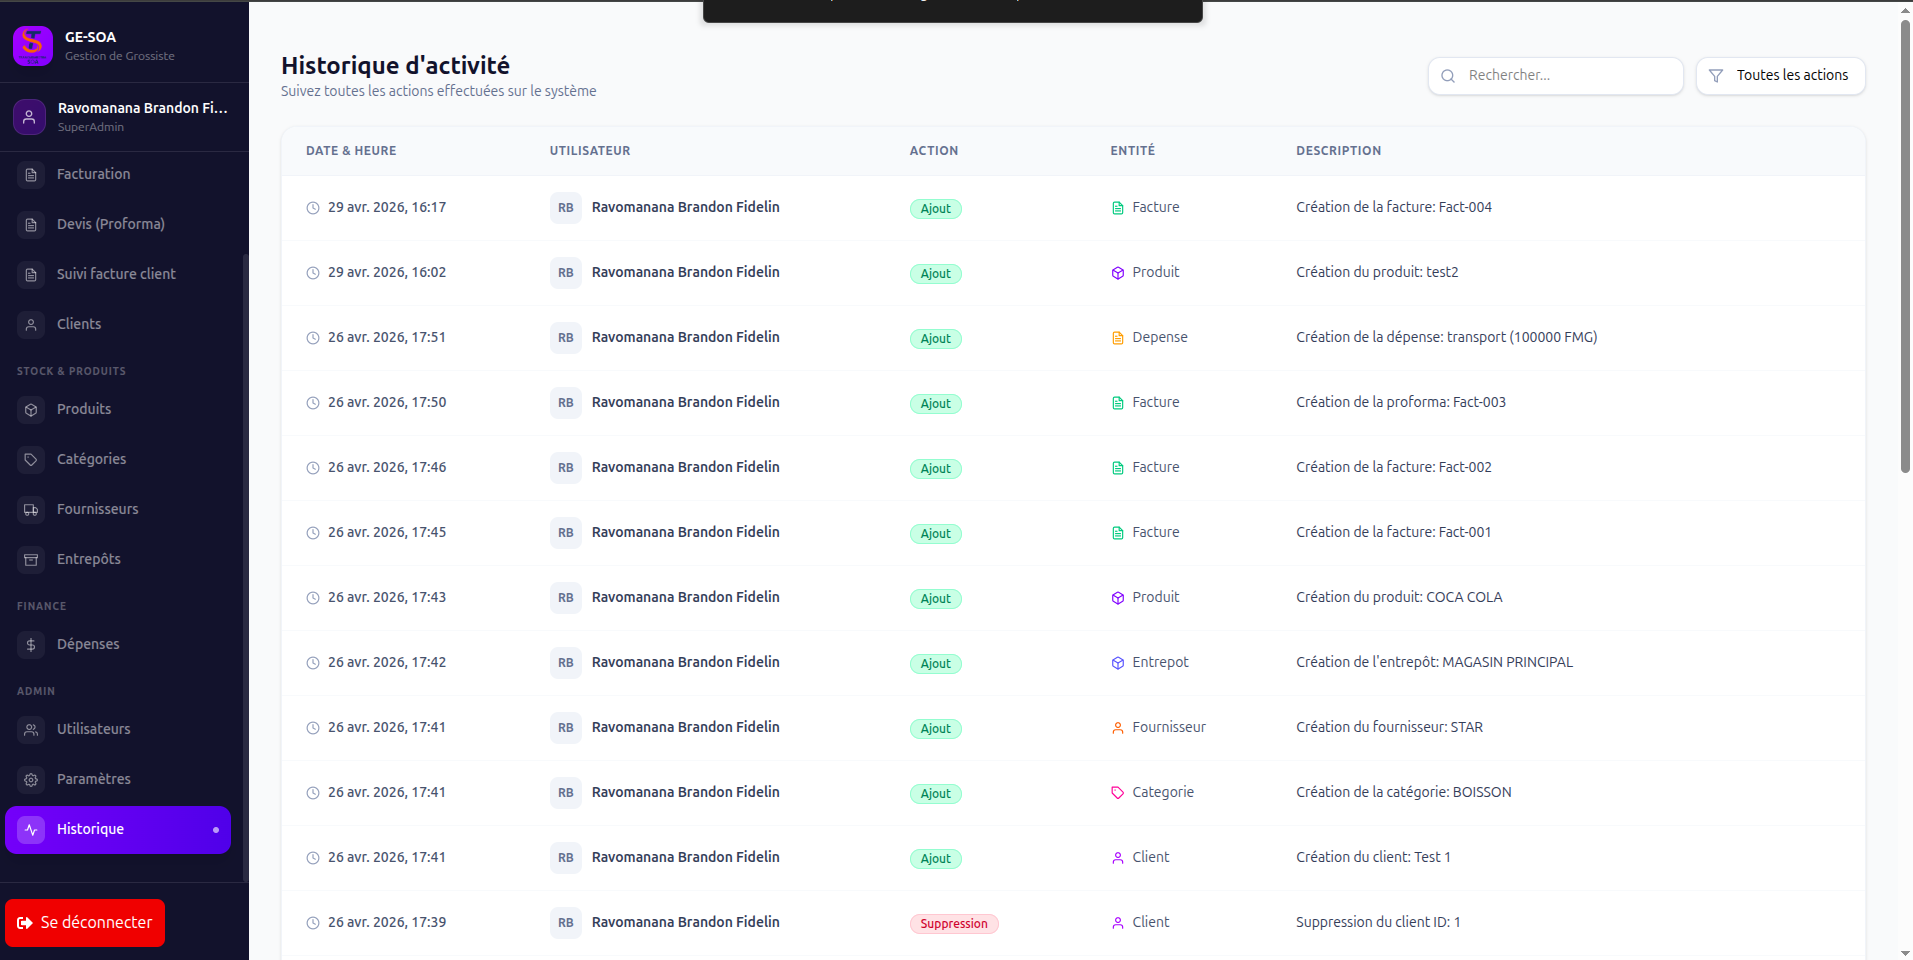Click the Entrepôts archive icon
Screen dimensions: 1913x960
coord(31,560)
